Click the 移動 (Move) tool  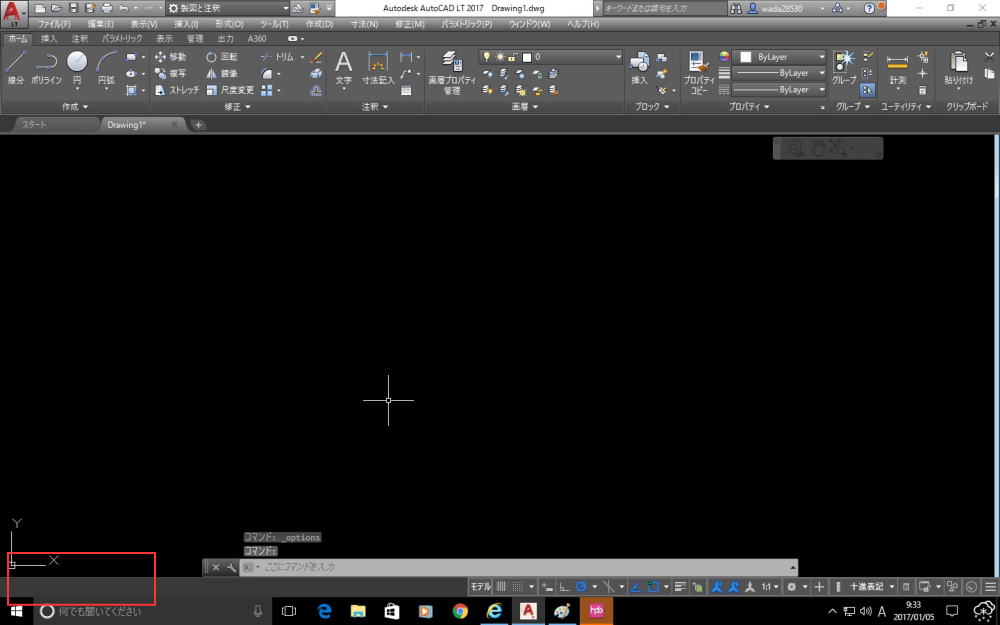tap(170, 57)
